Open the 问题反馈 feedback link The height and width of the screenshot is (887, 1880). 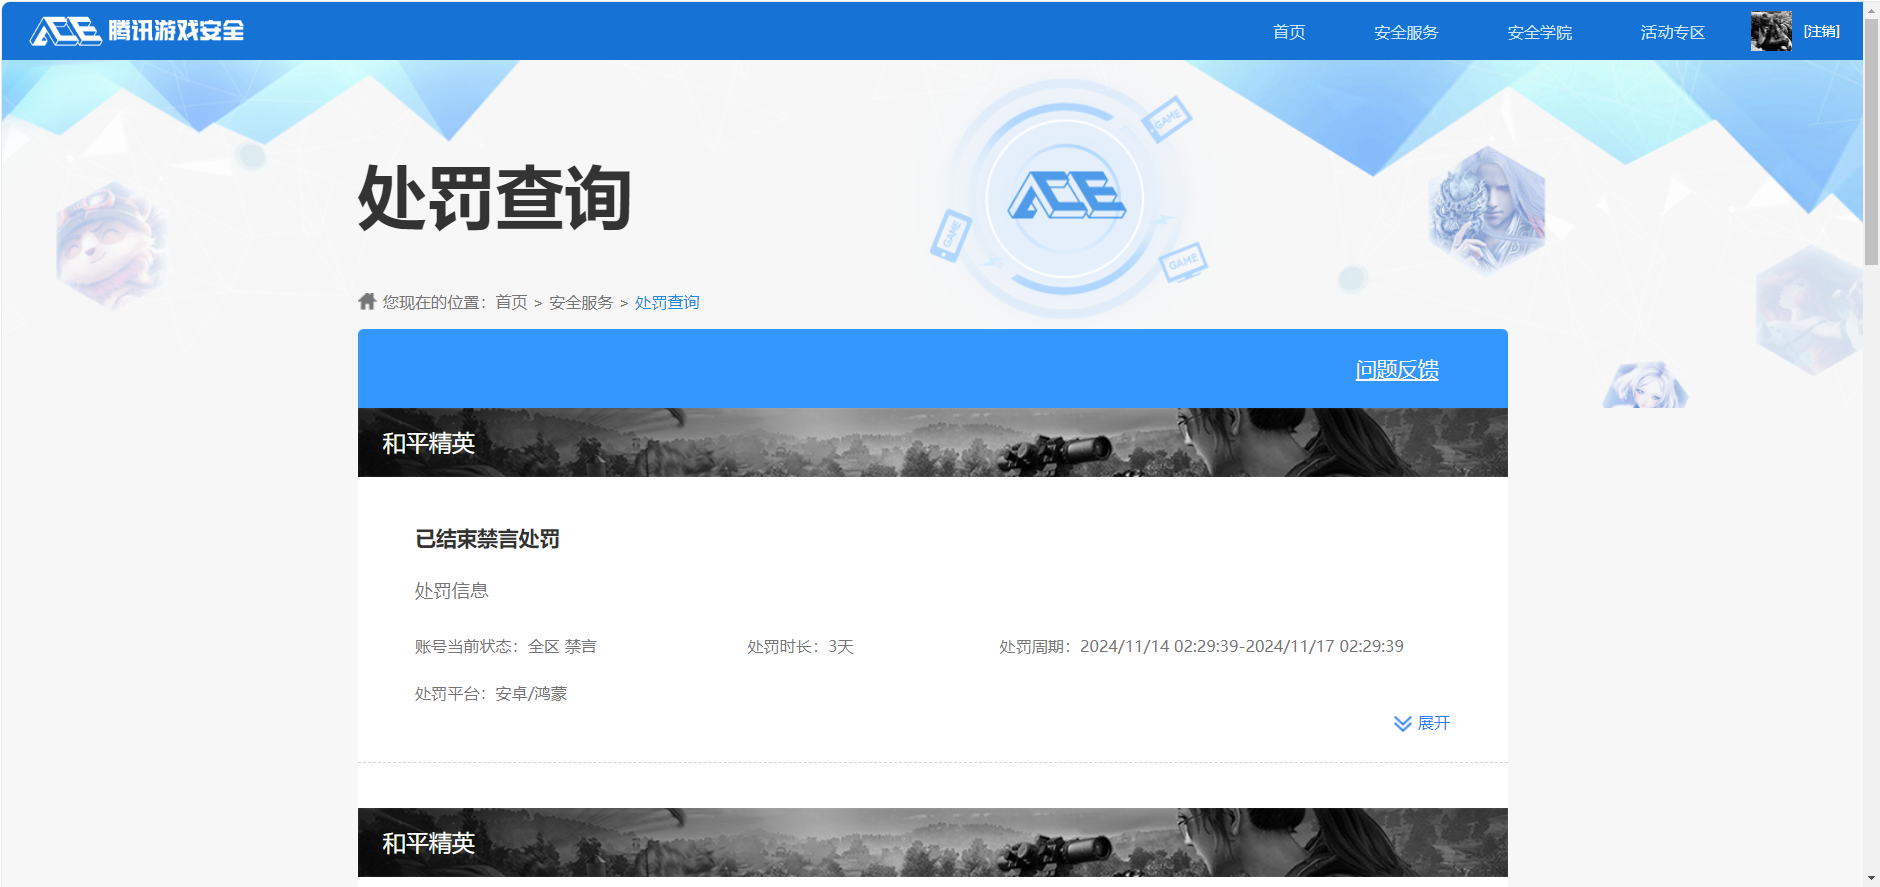pyautogui.click(x=1396, y=370)
